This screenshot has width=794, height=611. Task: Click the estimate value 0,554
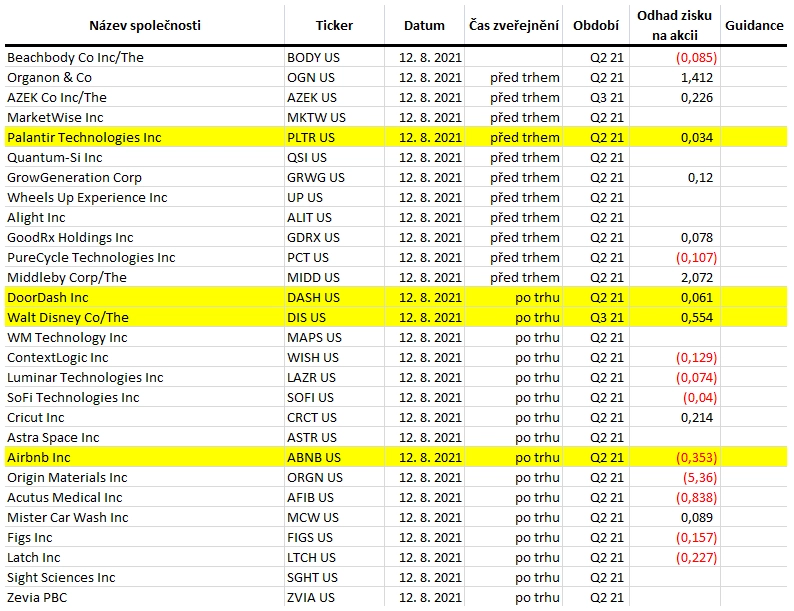tap(697, 317)
